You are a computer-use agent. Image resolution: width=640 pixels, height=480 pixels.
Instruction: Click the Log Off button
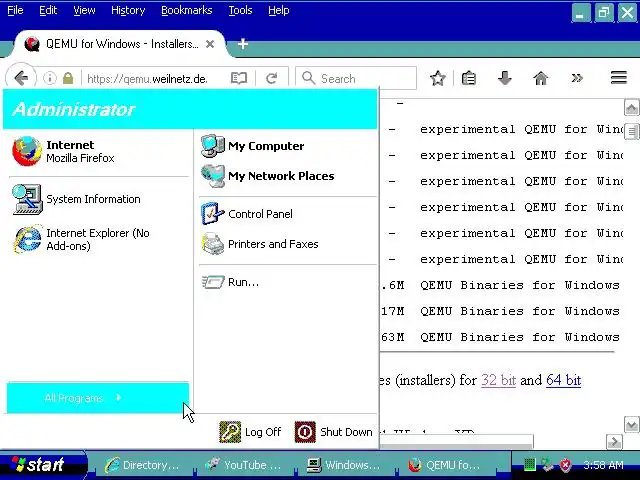pos(250,432)
